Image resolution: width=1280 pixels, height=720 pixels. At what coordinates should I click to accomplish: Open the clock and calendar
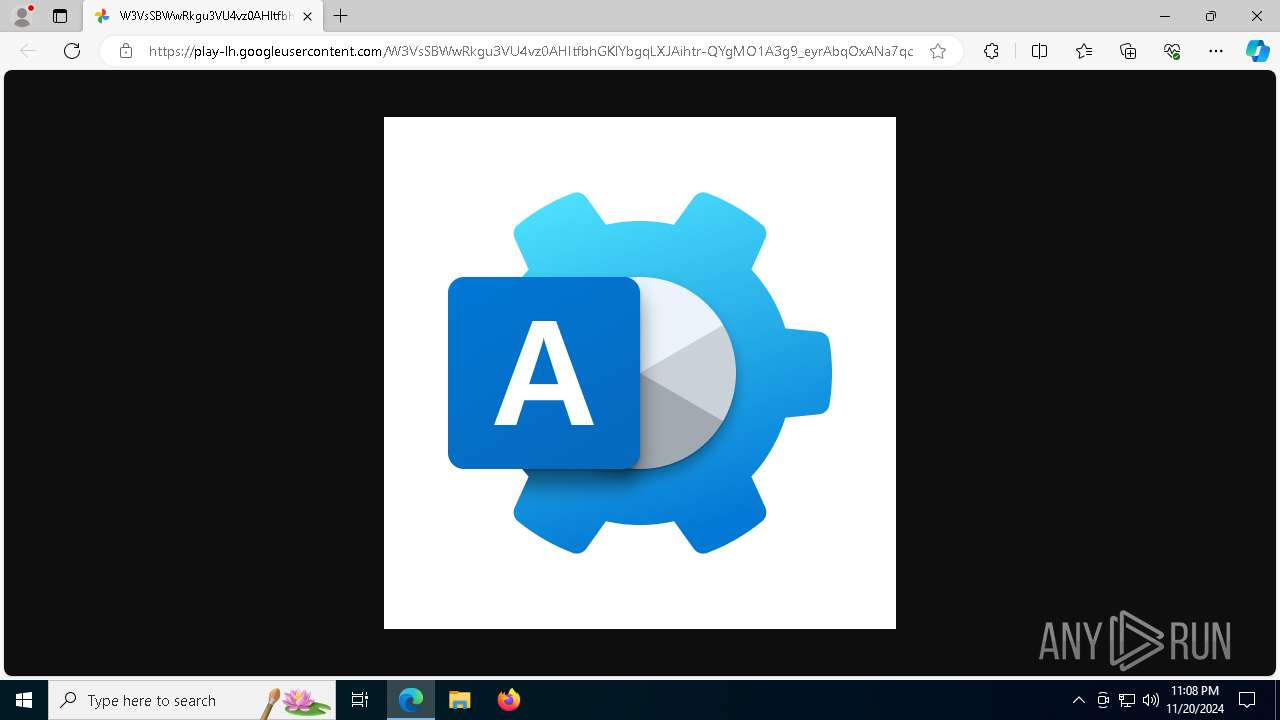[1195, 700]
